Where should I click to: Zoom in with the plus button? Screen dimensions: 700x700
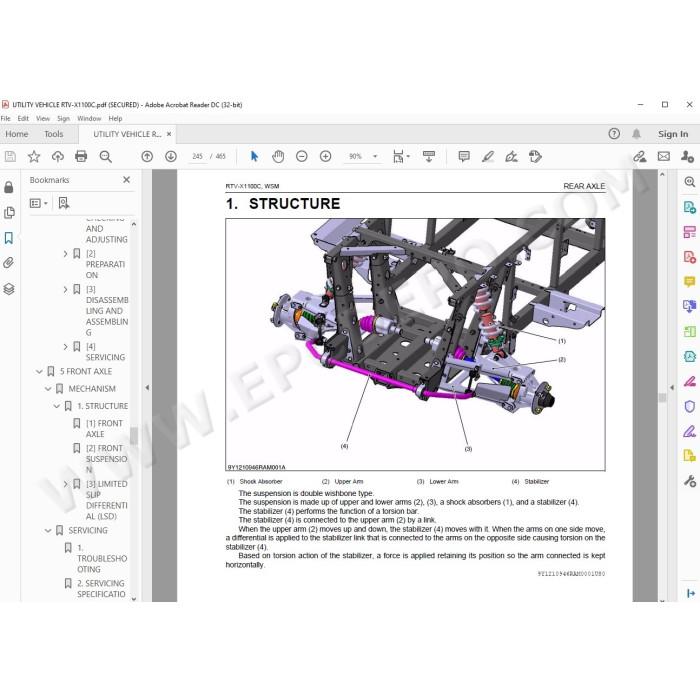pos(325,156)
